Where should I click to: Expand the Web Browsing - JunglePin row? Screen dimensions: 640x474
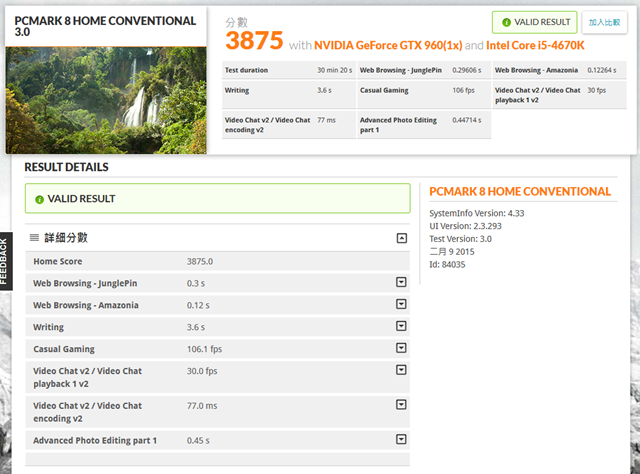(401, 282)
